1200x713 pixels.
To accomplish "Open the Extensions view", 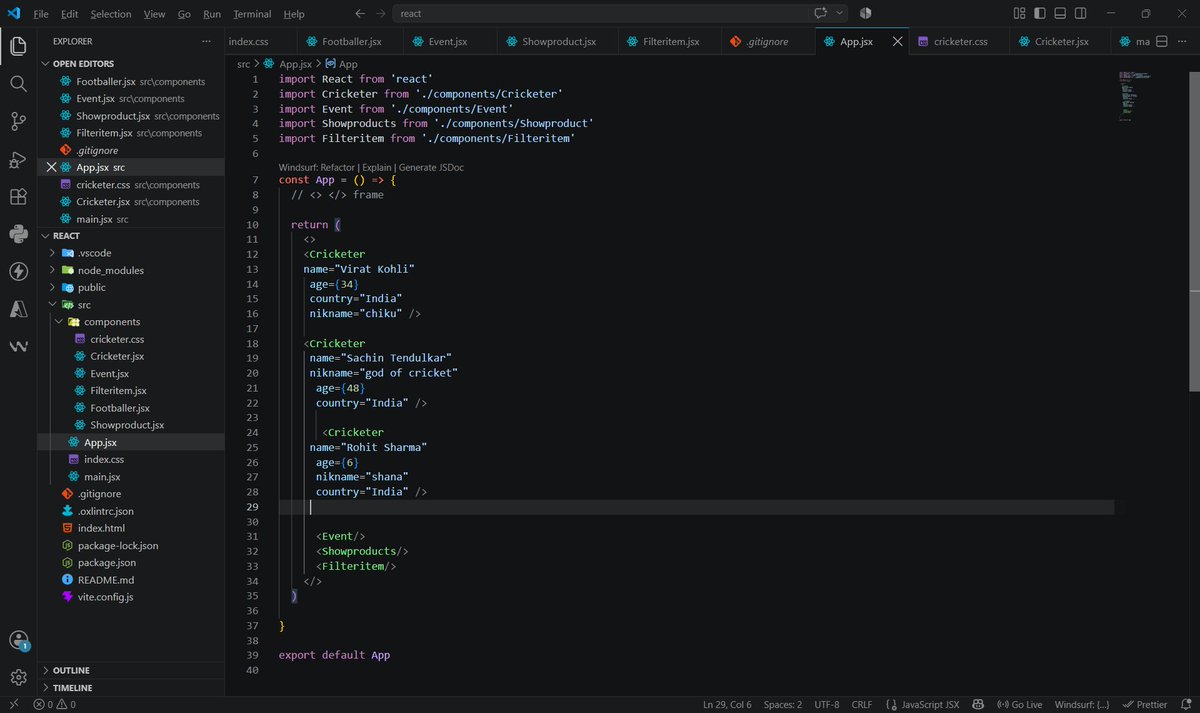I will (18, 197).
